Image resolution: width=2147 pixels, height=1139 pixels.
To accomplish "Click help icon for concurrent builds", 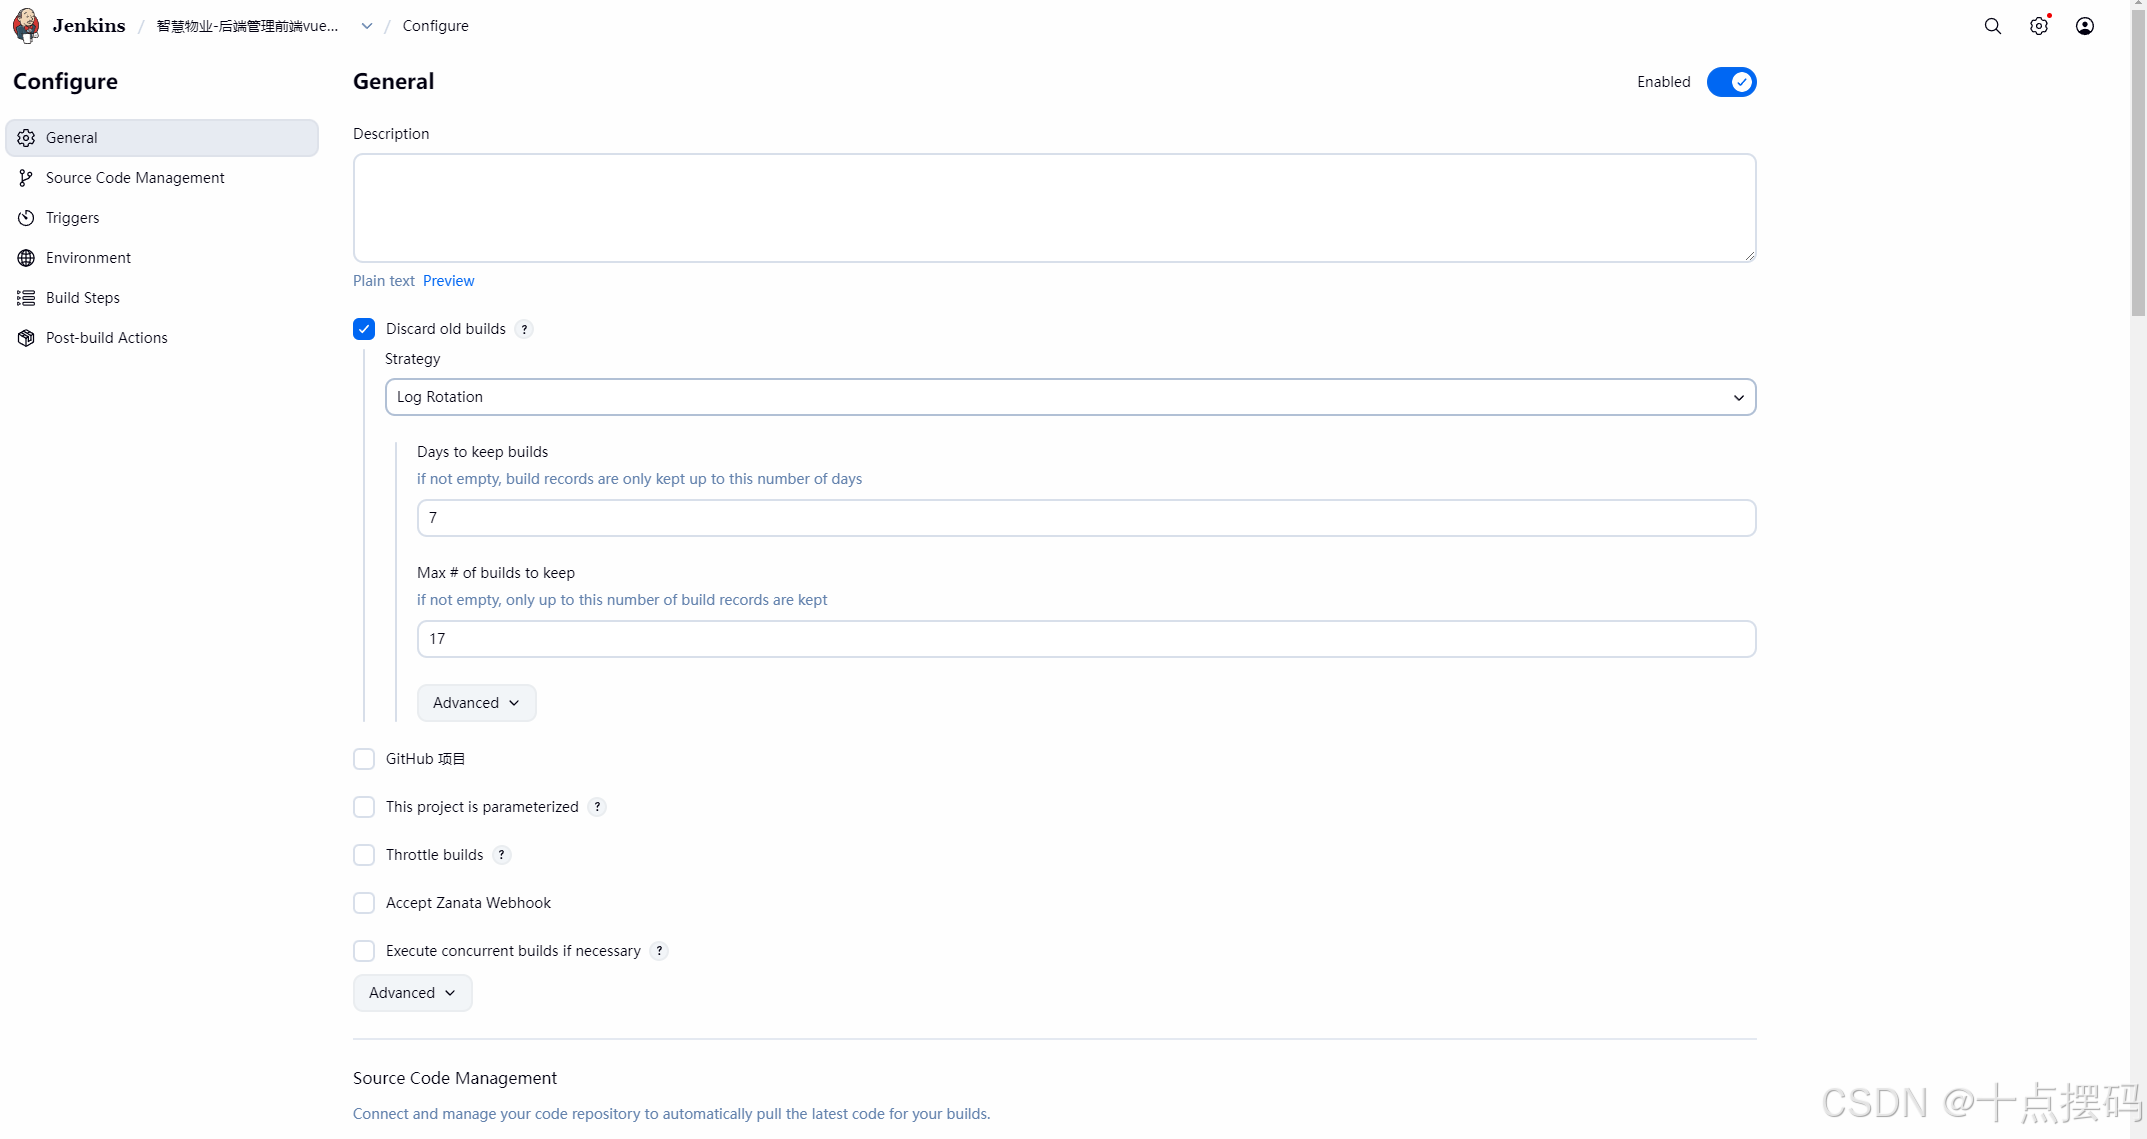I will pyautogui.click(x=659, y=951).
